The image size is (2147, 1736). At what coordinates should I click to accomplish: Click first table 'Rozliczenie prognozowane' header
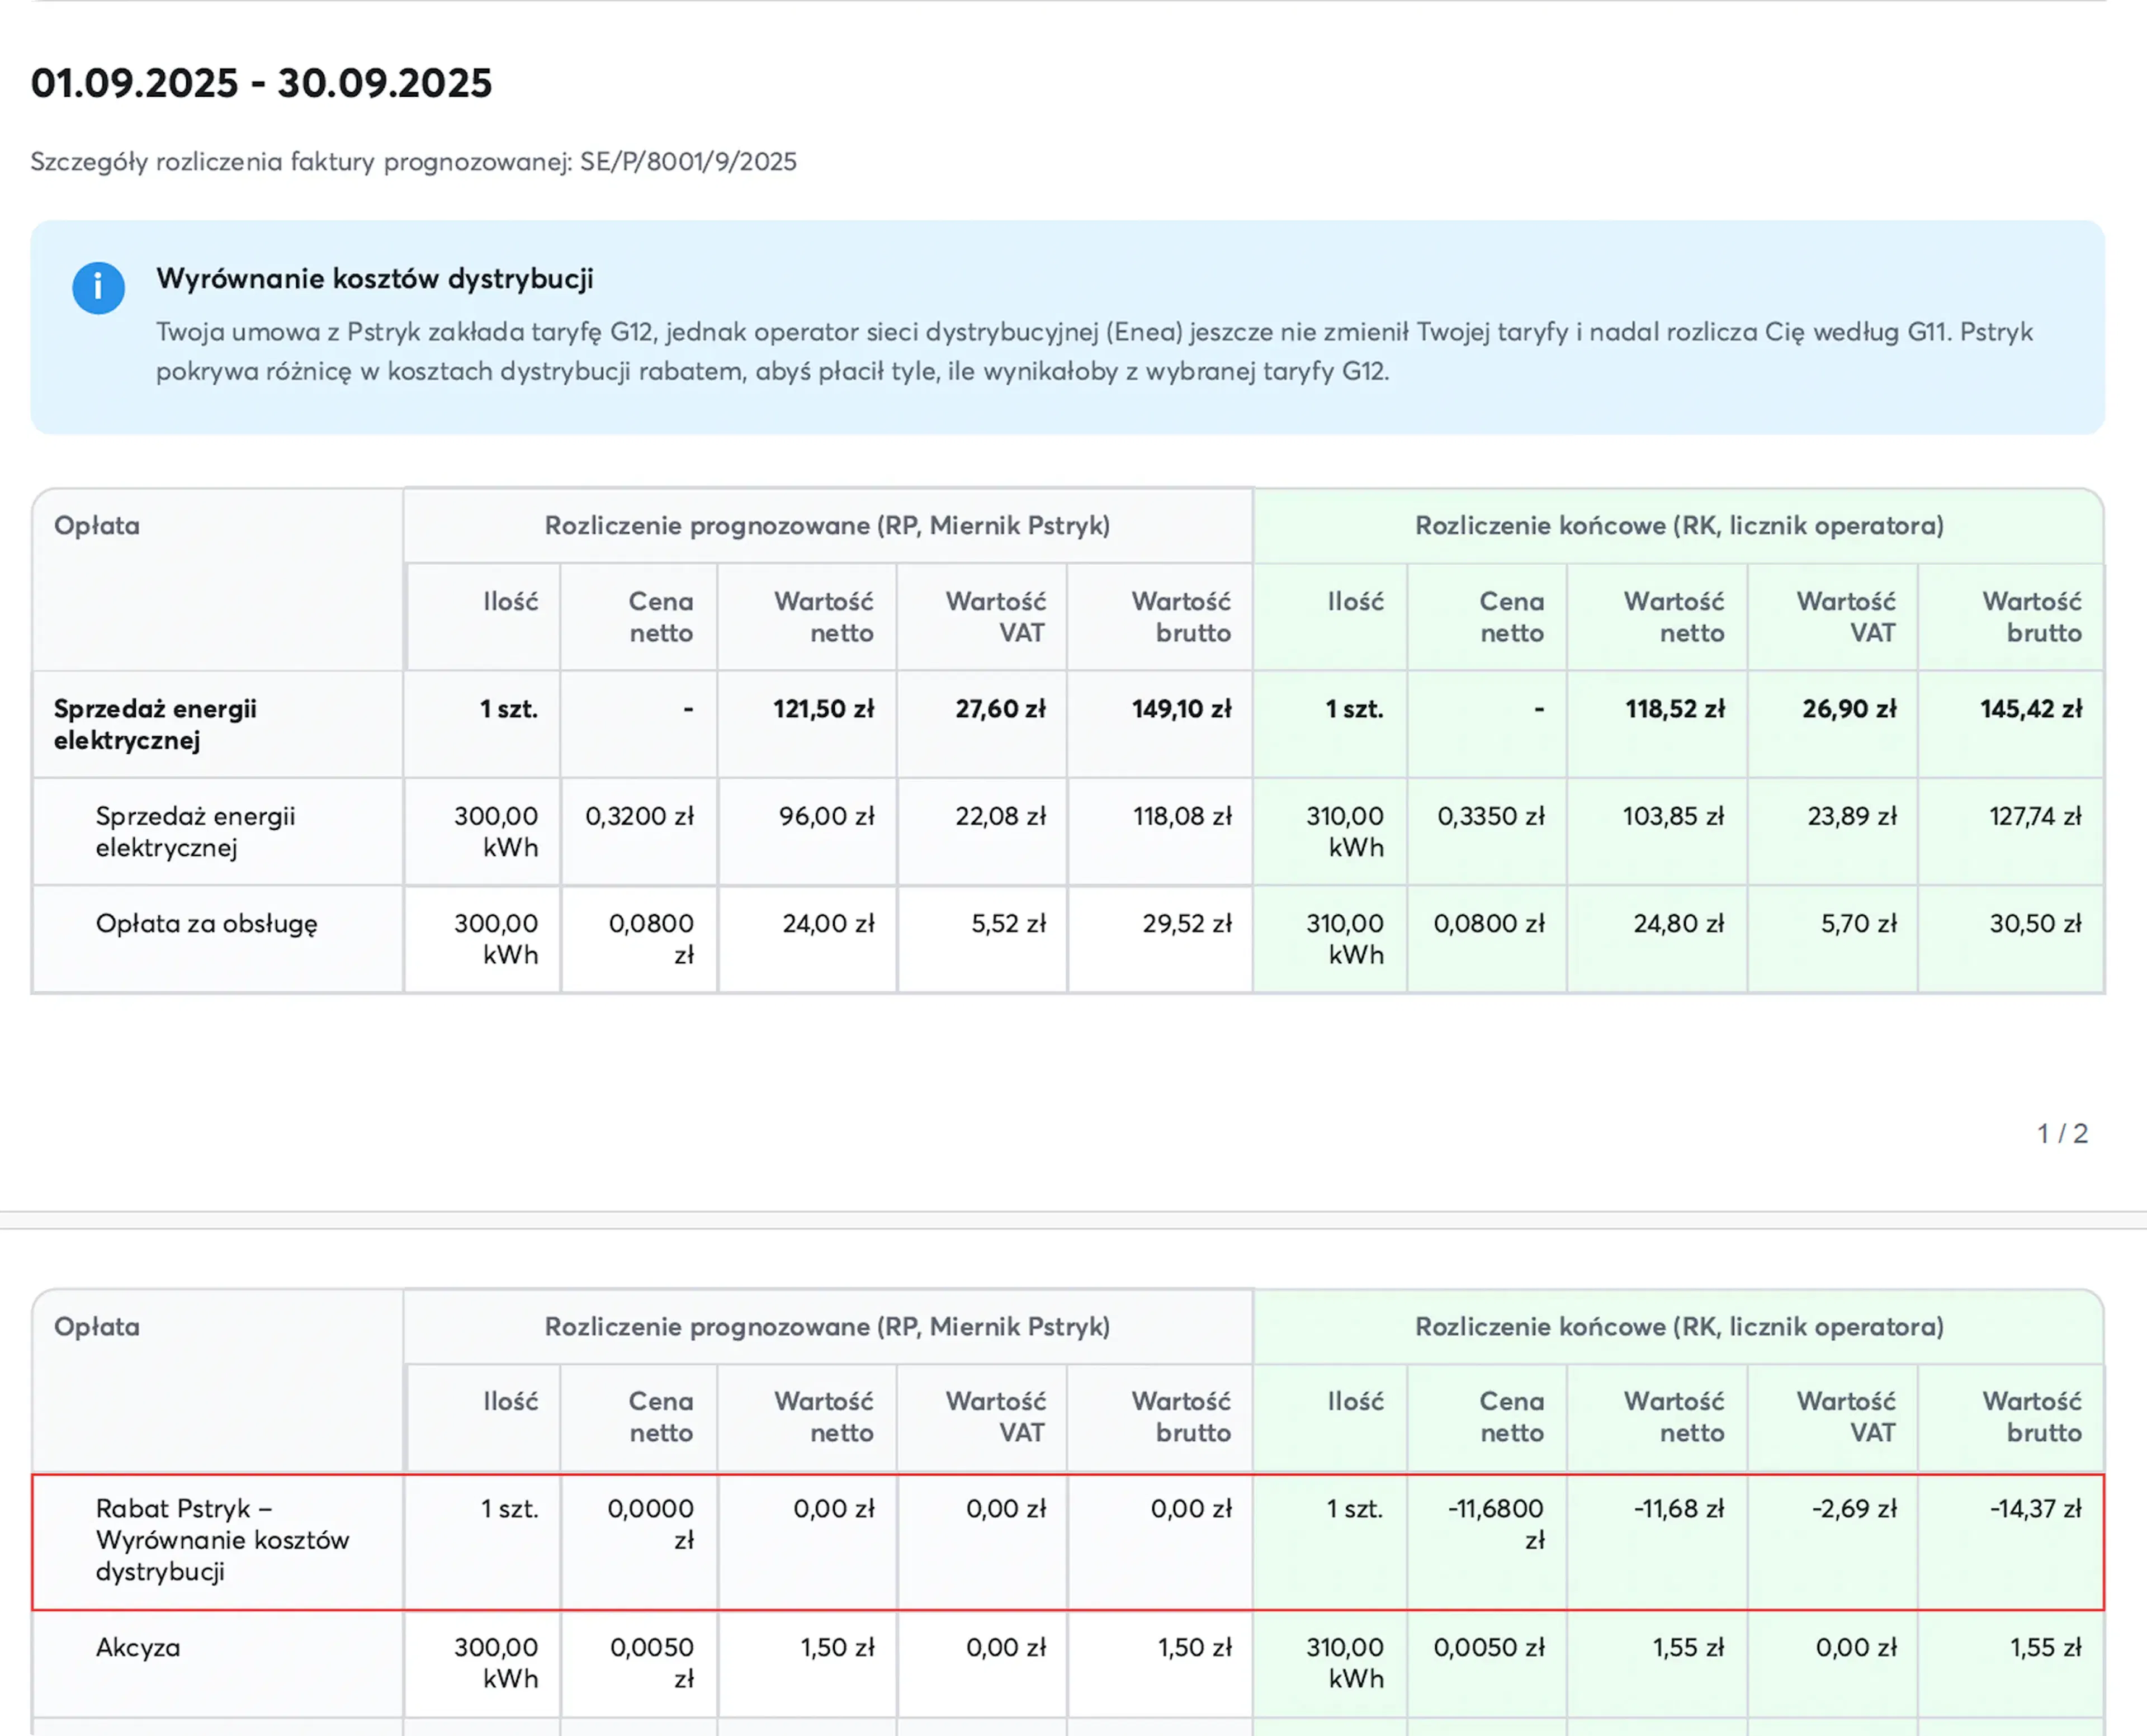tap(827, 526)
